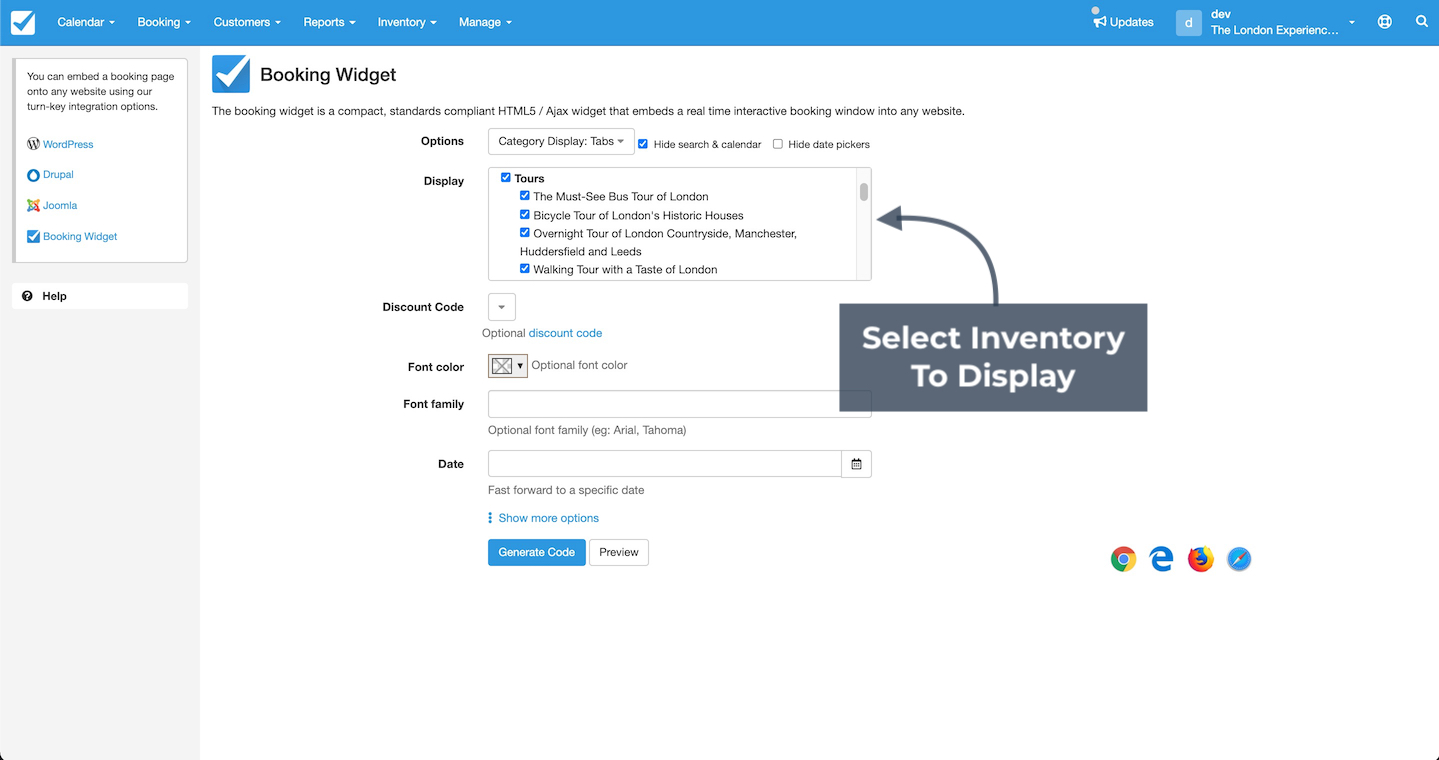This screenshot has width=1439, height=760.
Task: Open the Font color swatch picker
Action: point(508,366)
